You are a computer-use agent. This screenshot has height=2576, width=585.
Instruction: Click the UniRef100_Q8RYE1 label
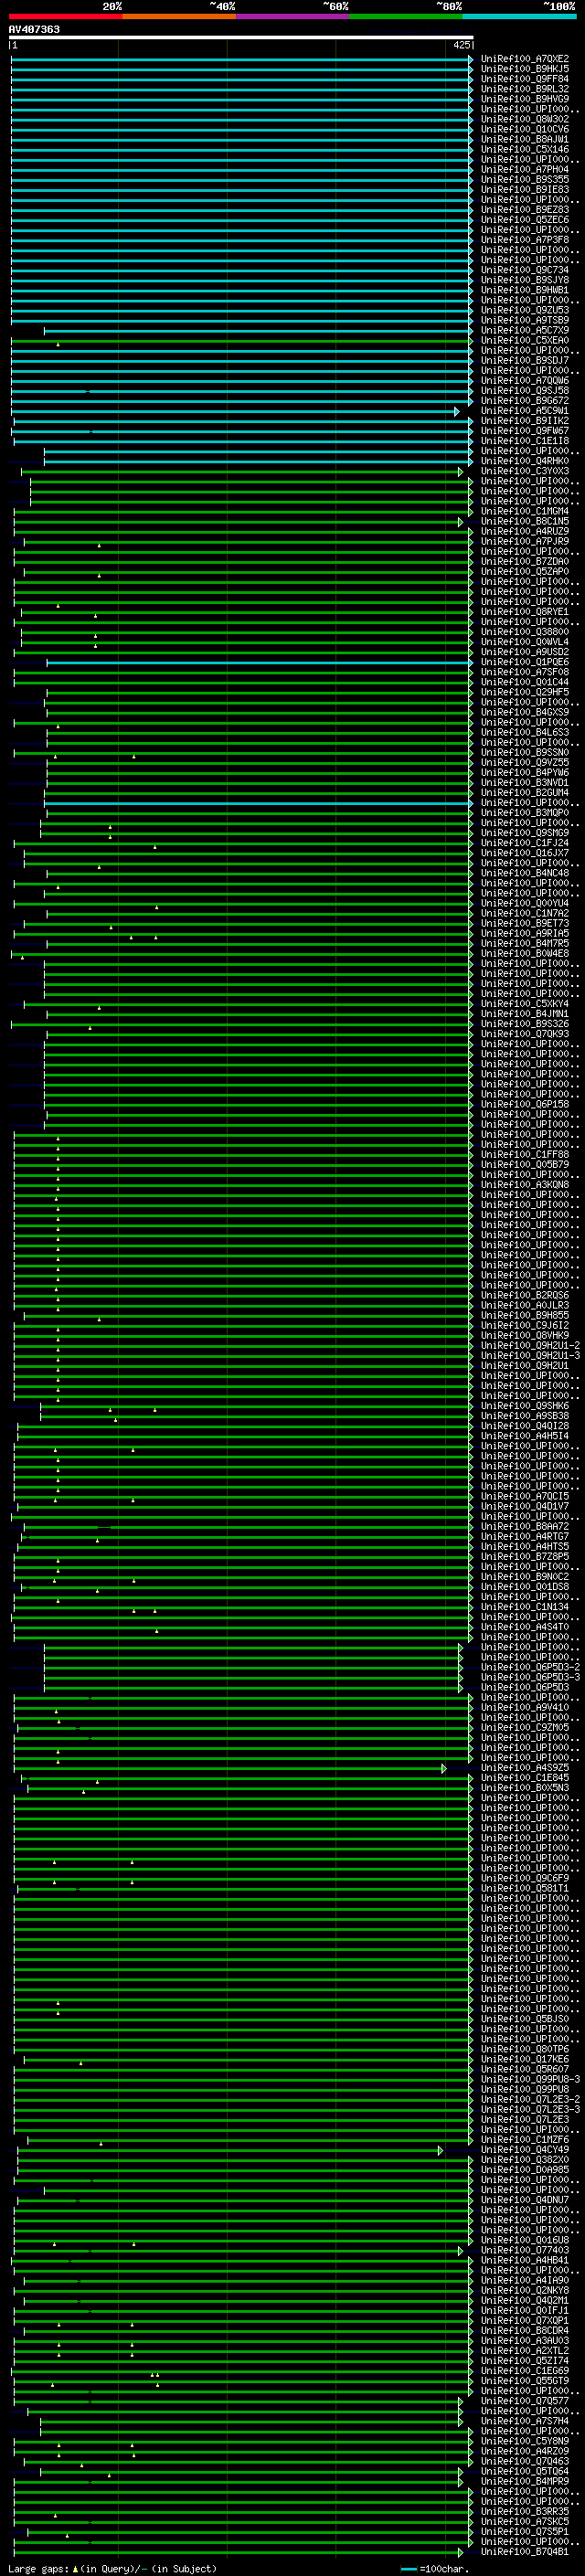525,612
